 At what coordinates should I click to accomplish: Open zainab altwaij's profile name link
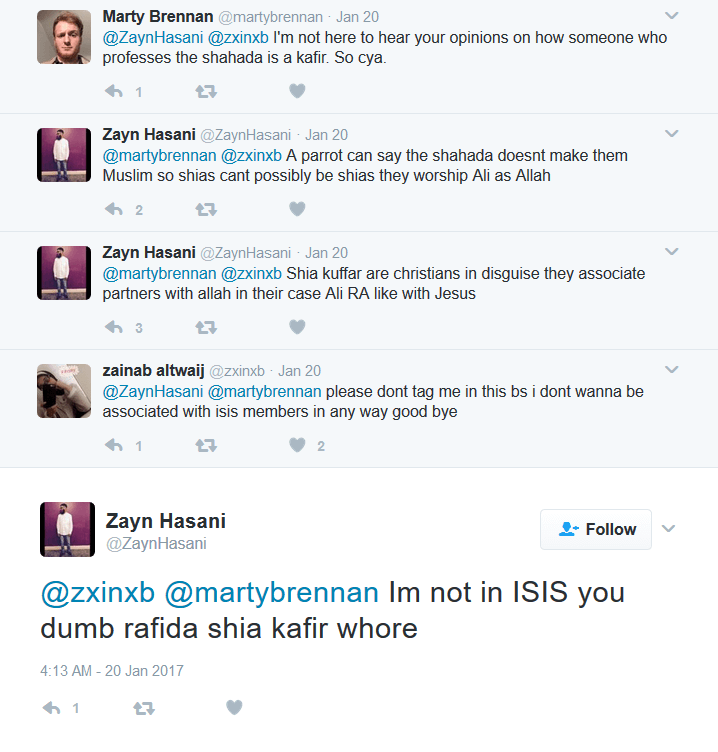pos(151,370)
